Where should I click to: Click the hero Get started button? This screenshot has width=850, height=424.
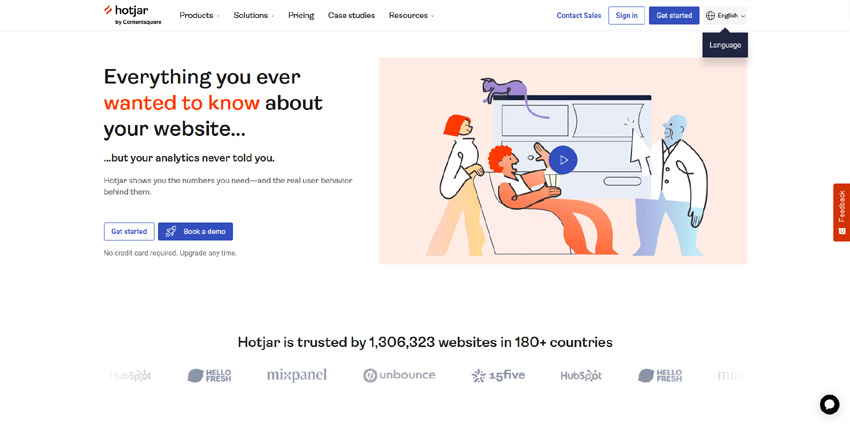[129, 232]
